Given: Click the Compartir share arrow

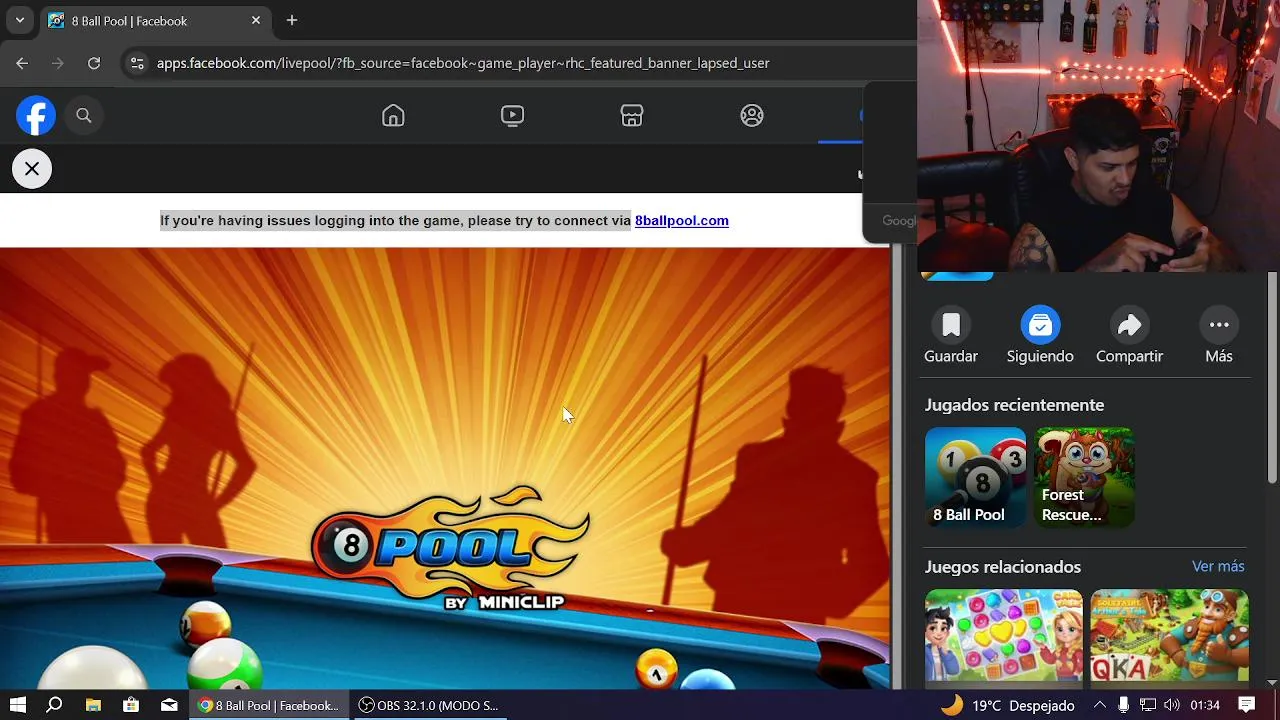Looking at the screenshot, I should [1129, 325].
